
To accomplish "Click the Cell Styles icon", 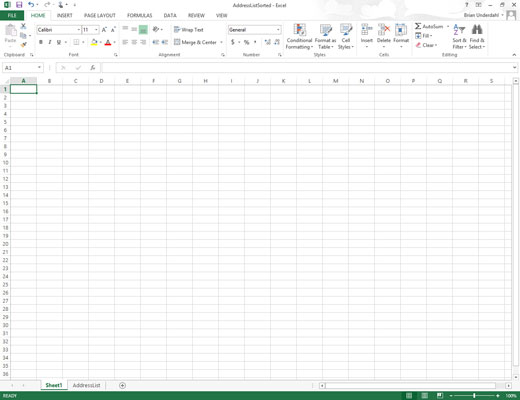I will [x=346, y=29].
